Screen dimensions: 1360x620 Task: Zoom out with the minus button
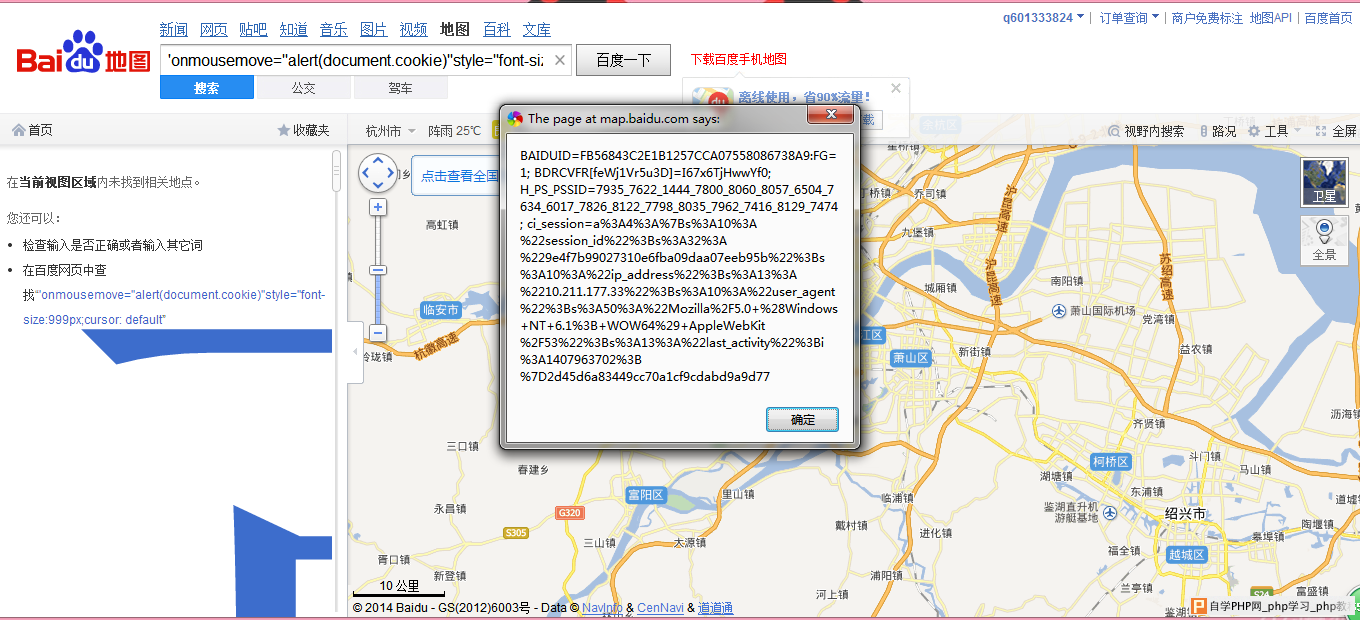378,332
